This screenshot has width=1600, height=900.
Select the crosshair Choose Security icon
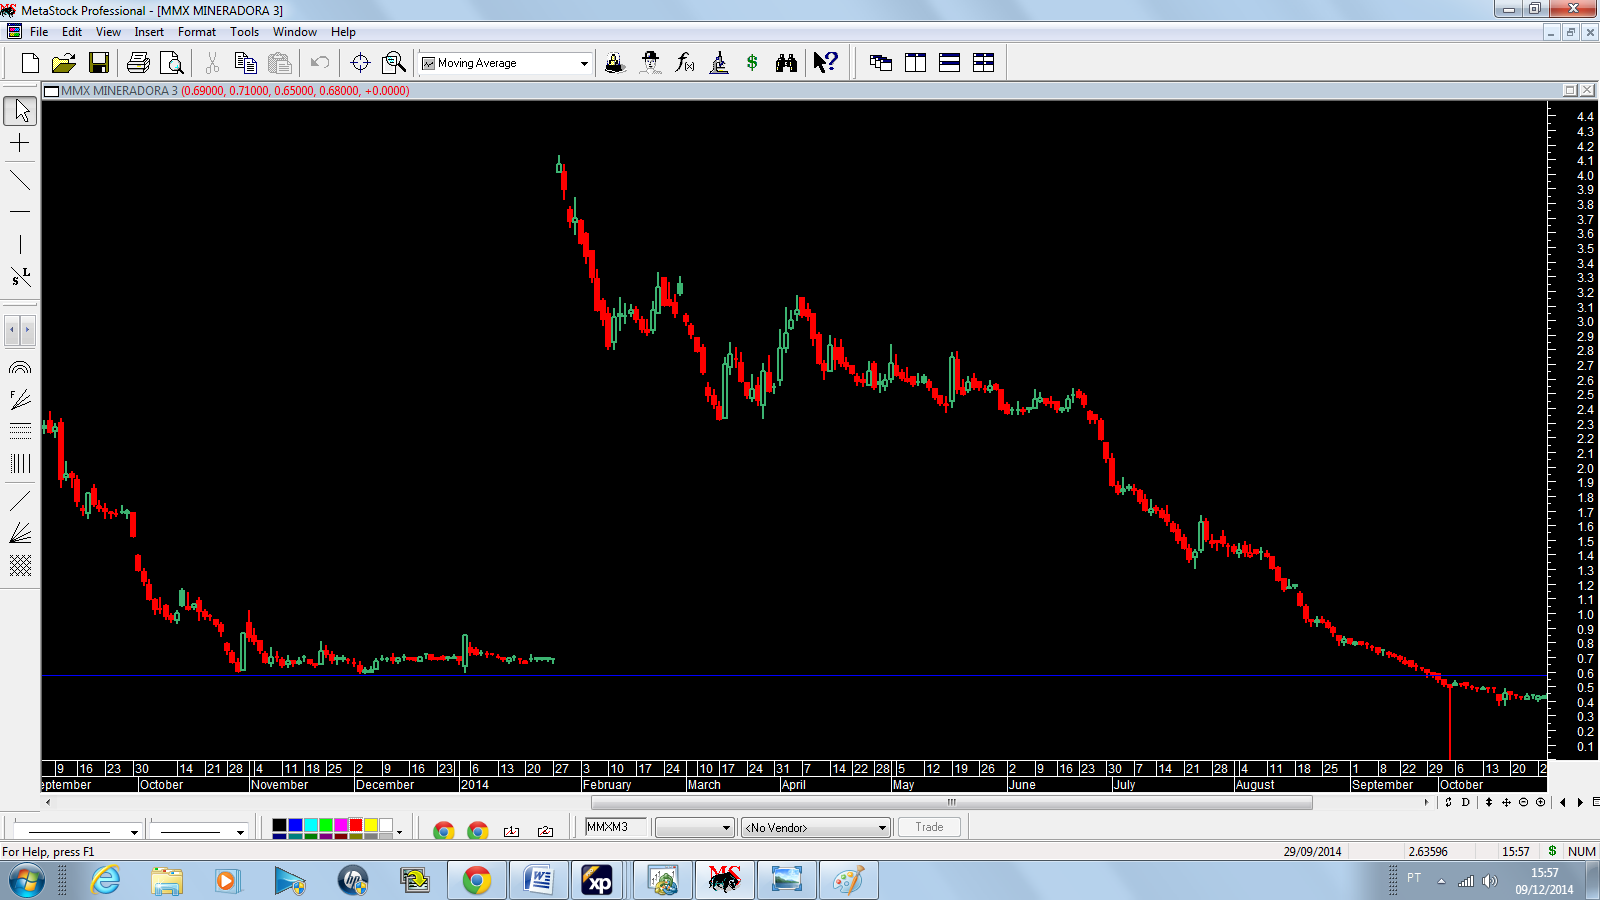[360, 63]
